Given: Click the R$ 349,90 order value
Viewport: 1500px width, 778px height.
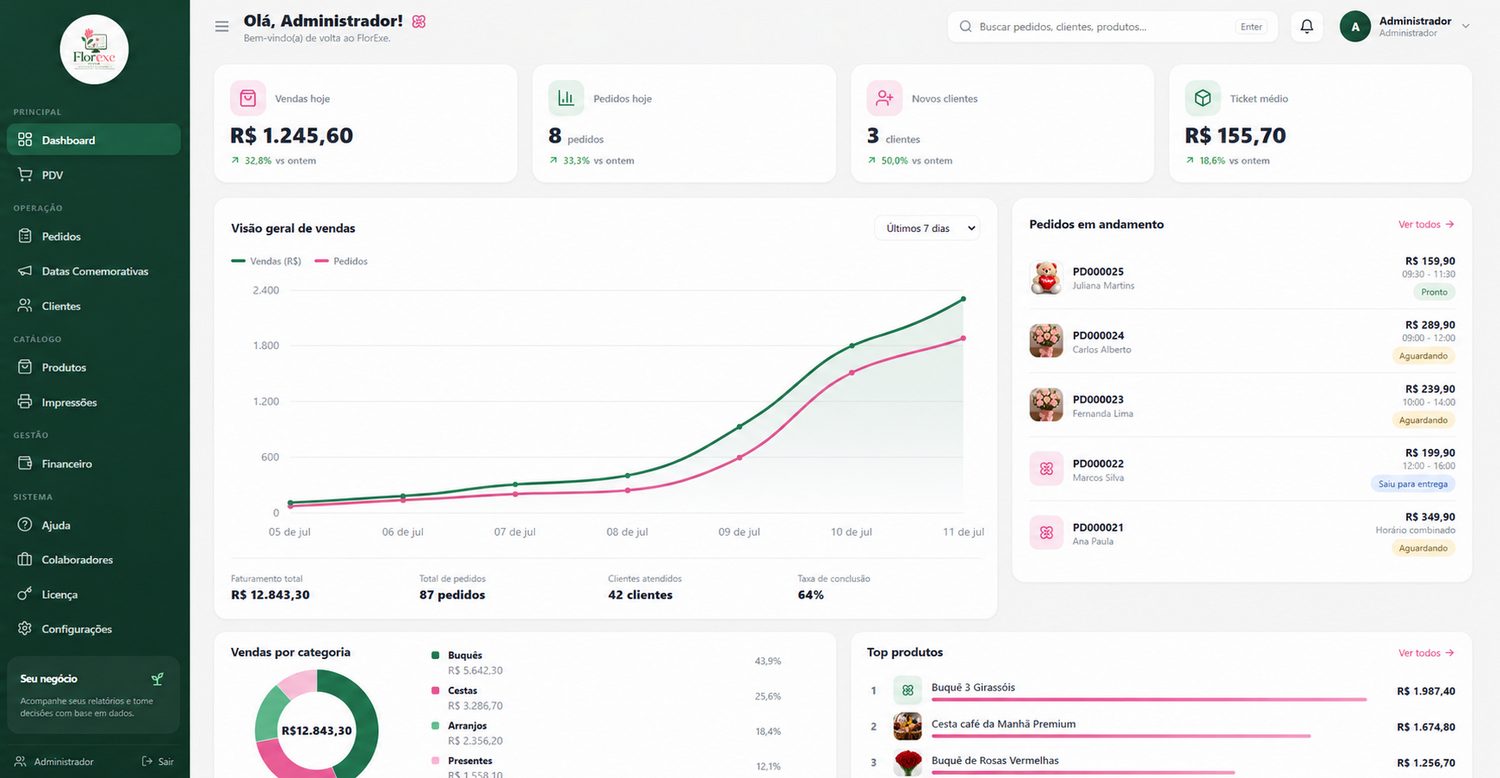Looking at the screenshot, I should [x=1430, y=517].
